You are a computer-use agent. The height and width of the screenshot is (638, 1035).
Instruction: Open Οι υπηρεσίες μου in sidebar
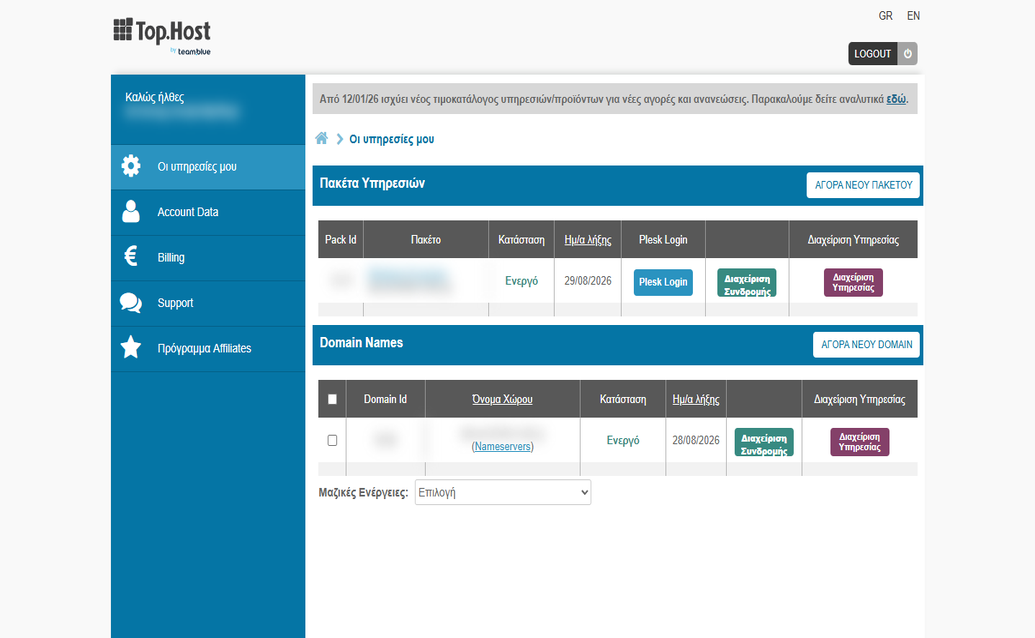click(208, 167)
